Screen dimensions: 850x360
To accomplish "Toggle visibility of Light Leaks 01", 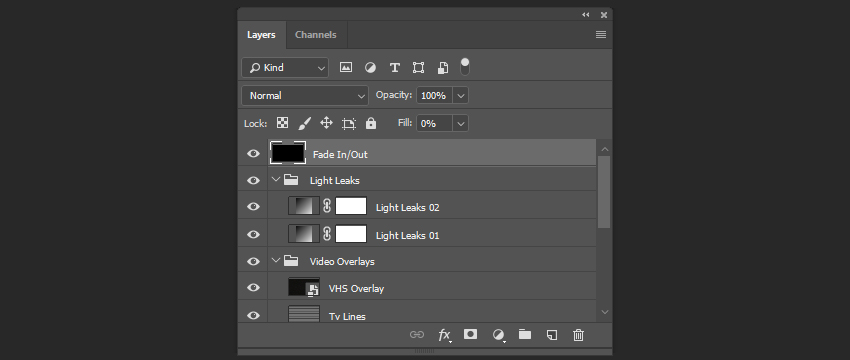I will pyautogui.click(x=253, y=234).
